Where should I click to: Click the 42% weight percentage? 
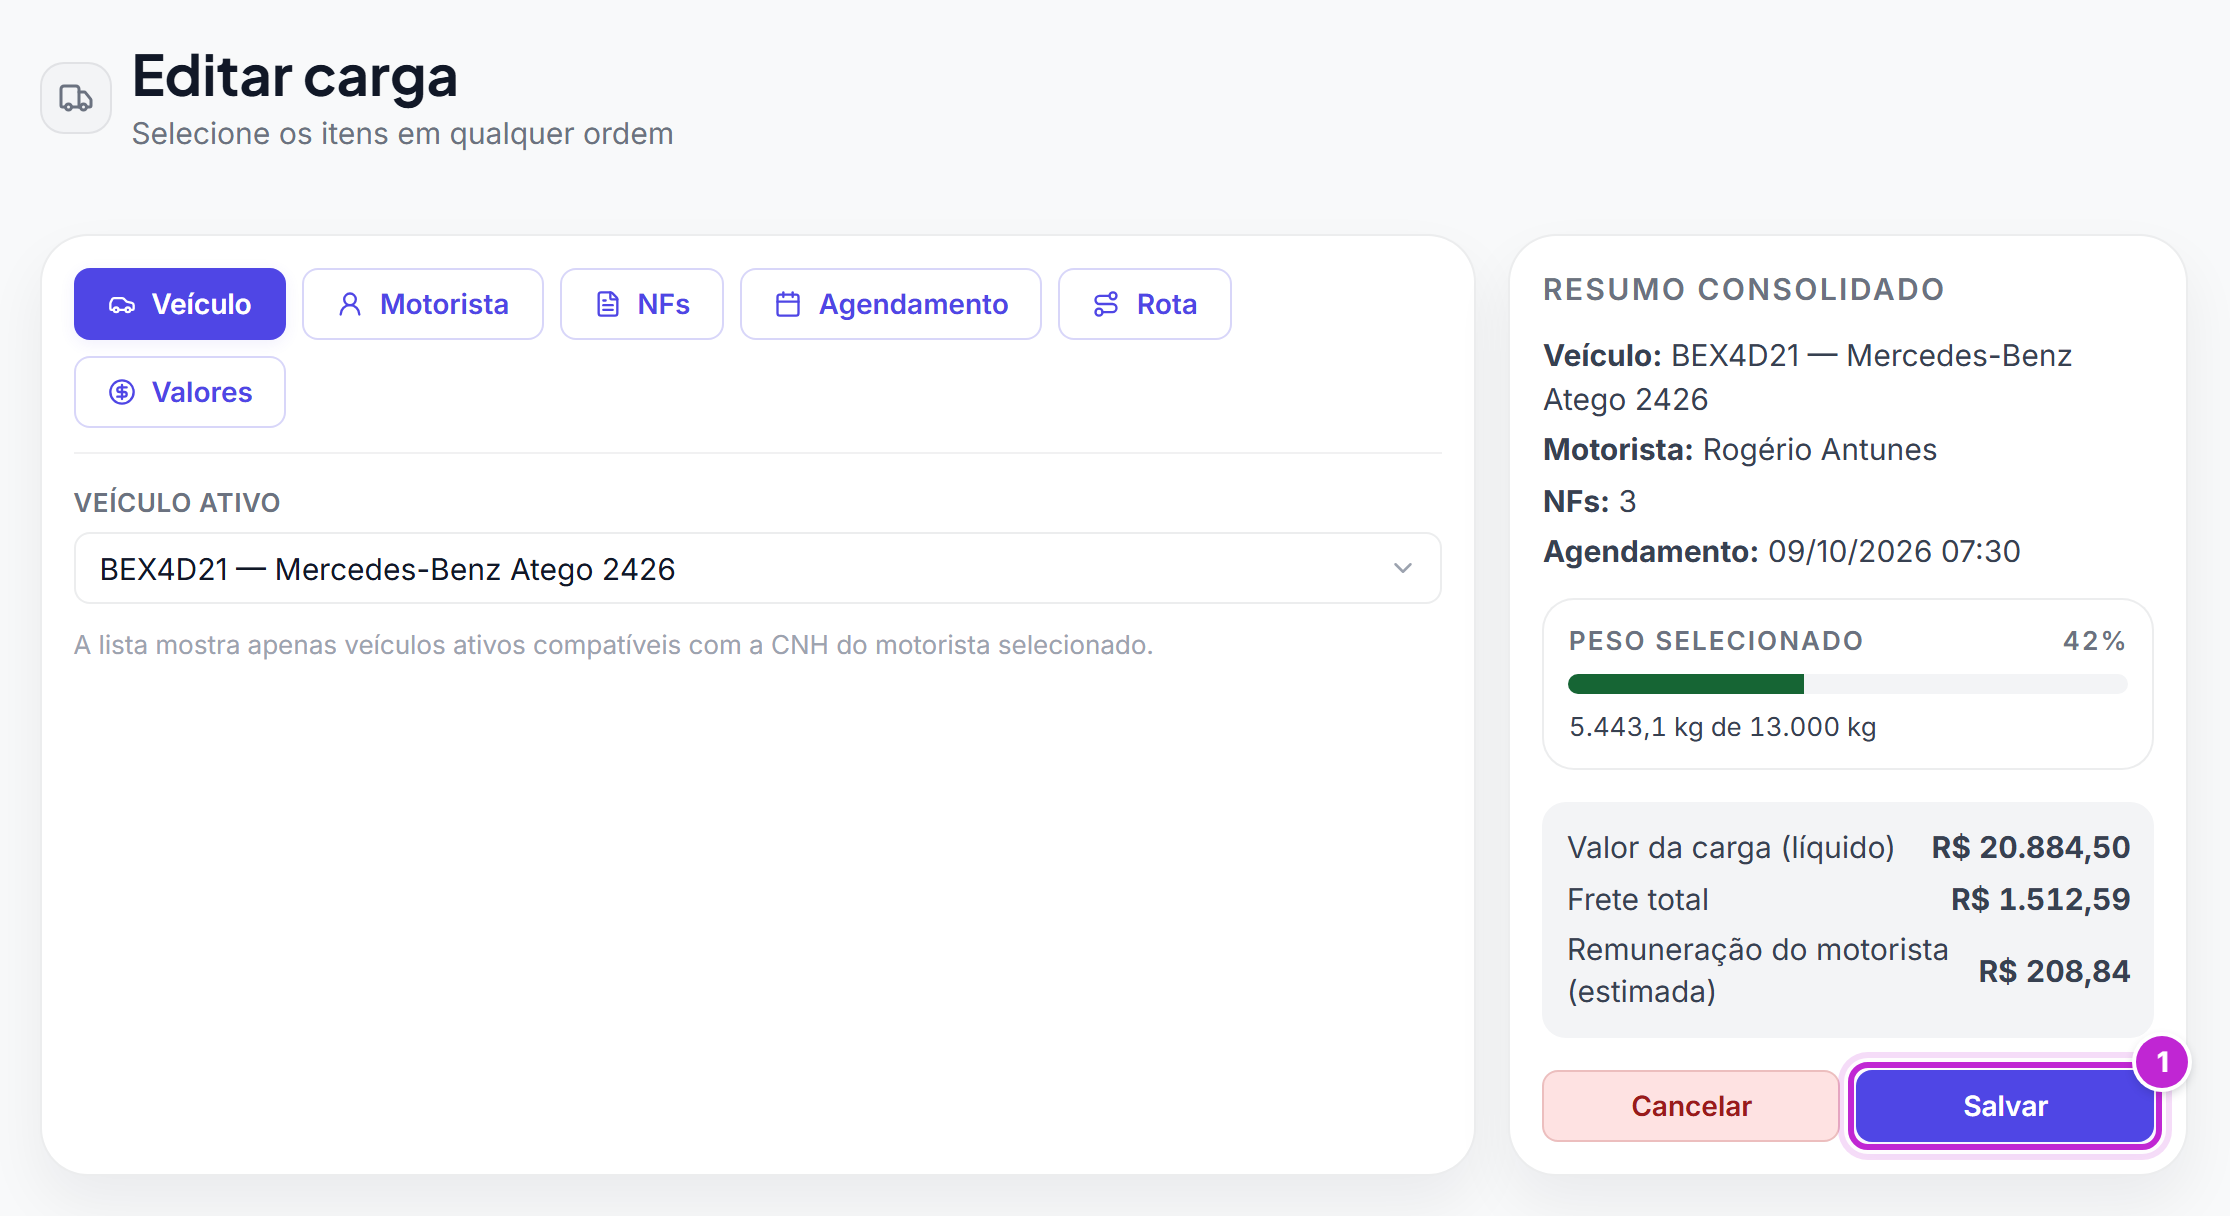2094,641
